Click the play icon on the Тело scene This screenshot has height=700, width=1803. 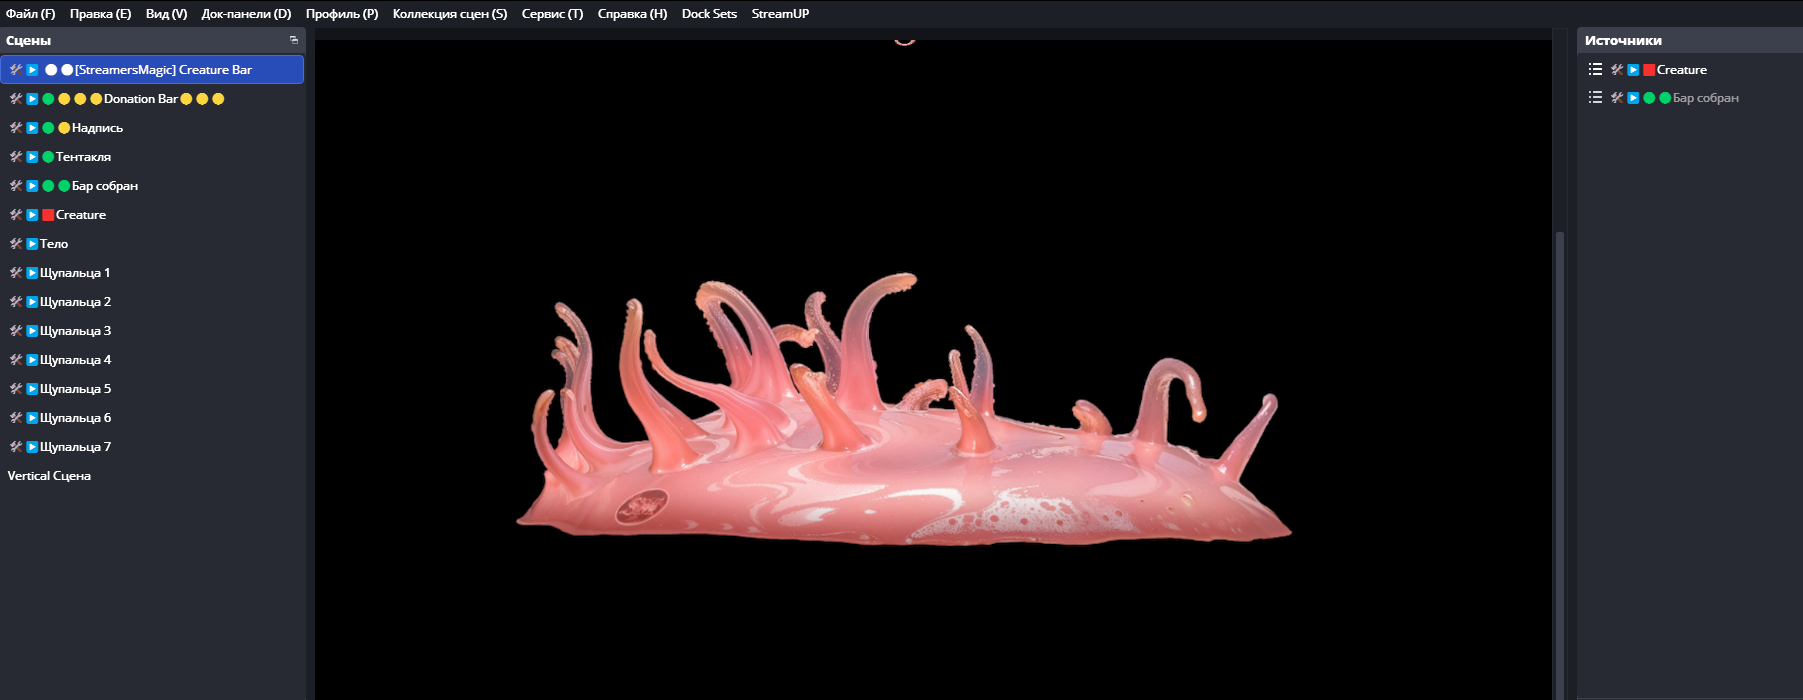[x=32, y=244]
